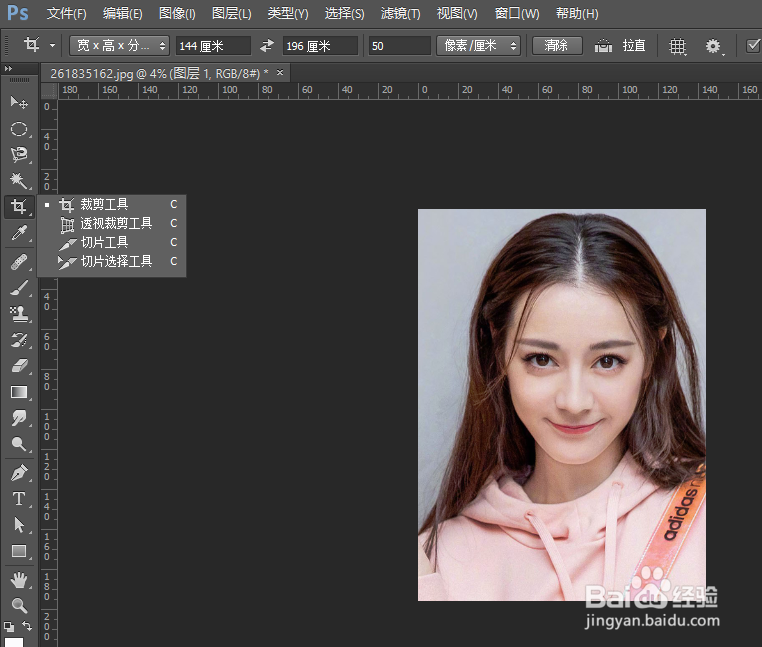Click the 清除 button
Screen dimensions: 762x647
pyautogui.click(x=557, y=46)
